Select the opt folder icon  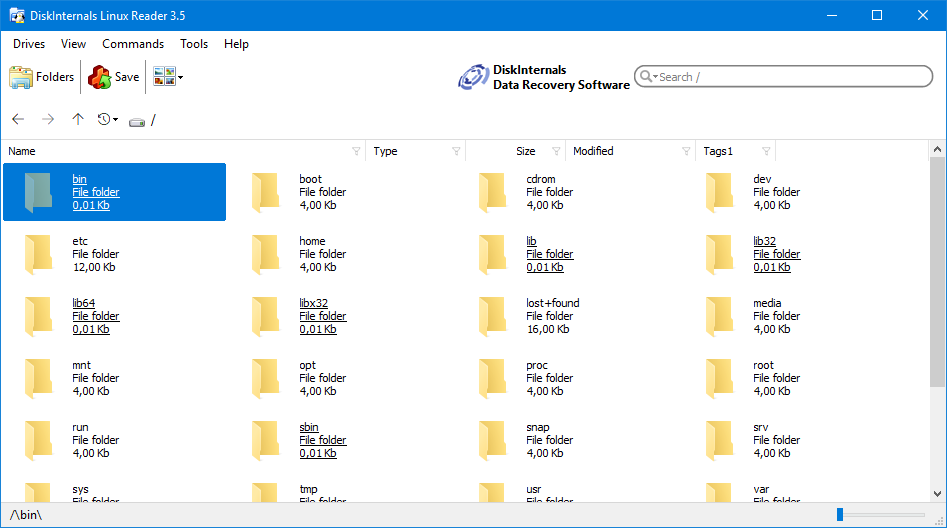(265, 379)
